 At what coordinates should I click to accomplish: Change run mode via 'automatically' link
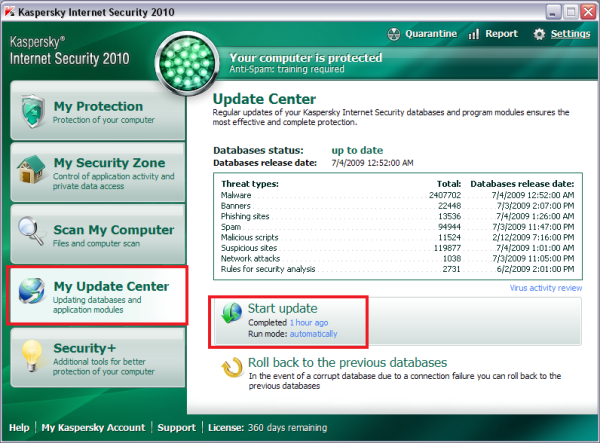point(313,334)
